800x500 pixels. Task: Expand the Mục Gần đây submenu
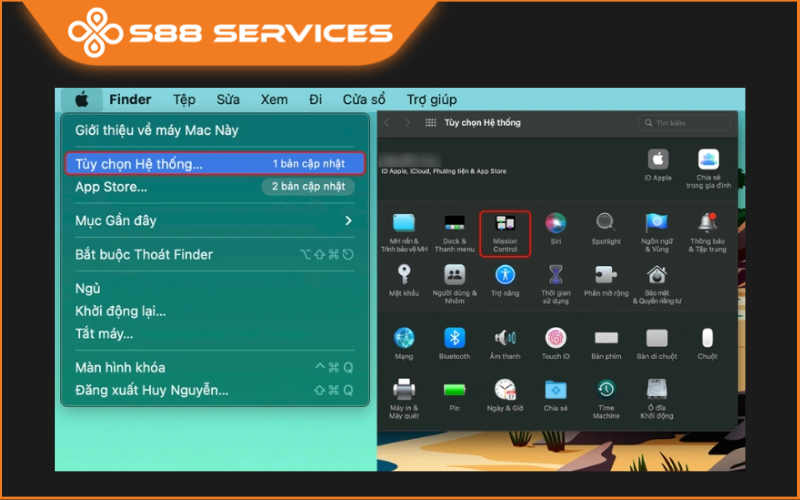coord(215,221)
